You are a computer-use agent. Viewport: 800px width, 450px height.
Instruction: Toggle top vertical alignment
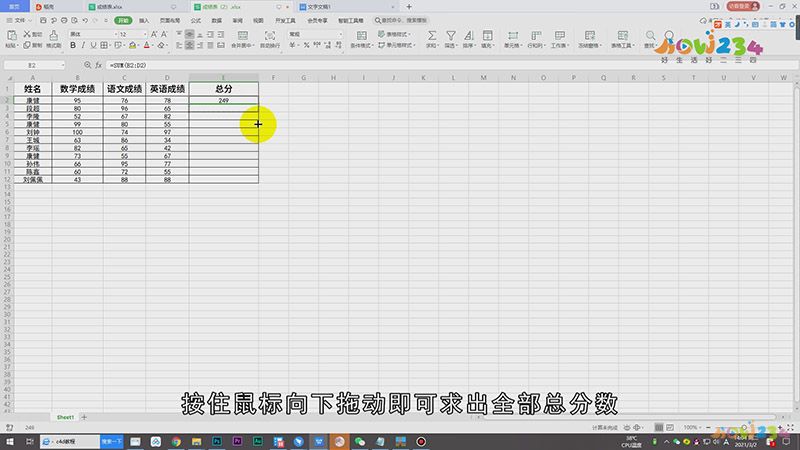point(179,34)
